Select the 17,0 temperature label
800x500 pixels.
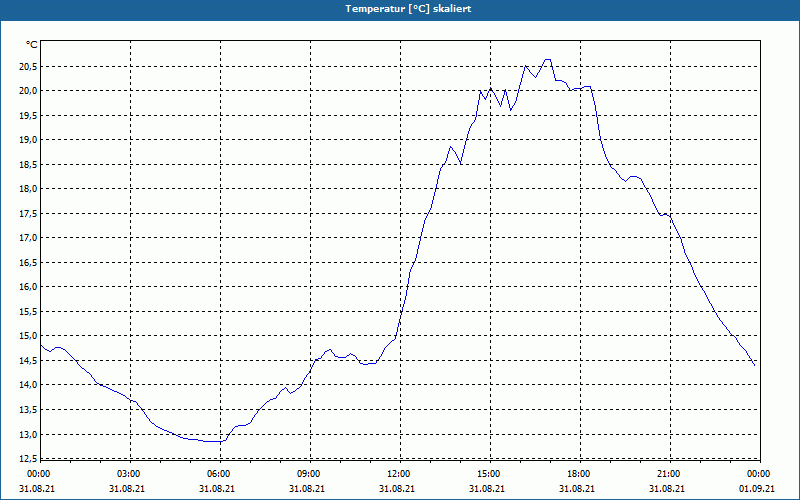pyautogui.click(x=28, y=238)
